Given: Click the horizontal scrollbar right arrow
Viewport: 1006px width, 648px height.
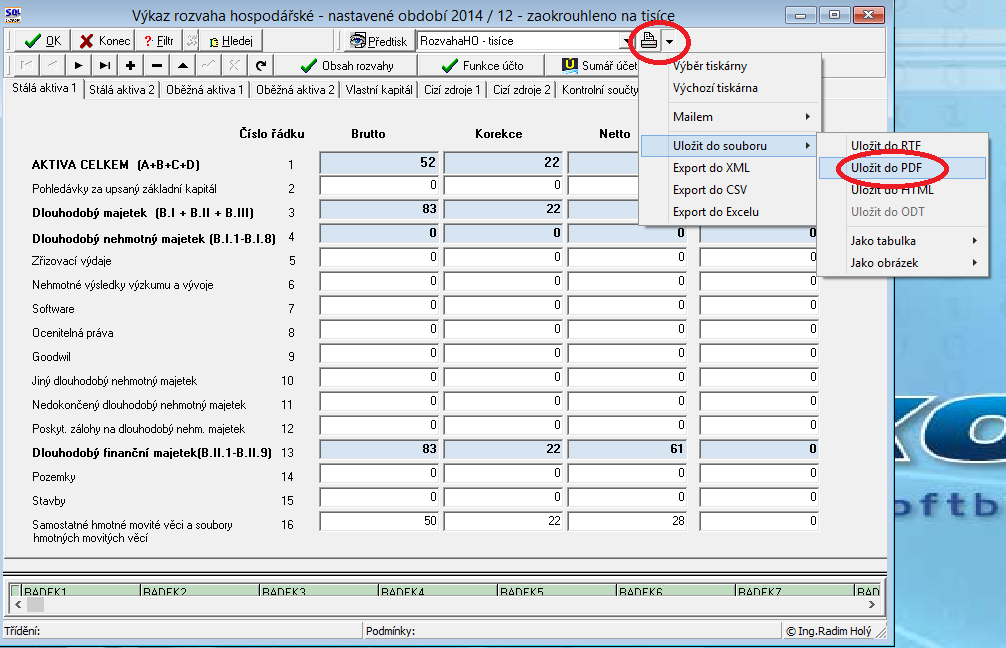Looking at the screenshot, I should 871,604.
